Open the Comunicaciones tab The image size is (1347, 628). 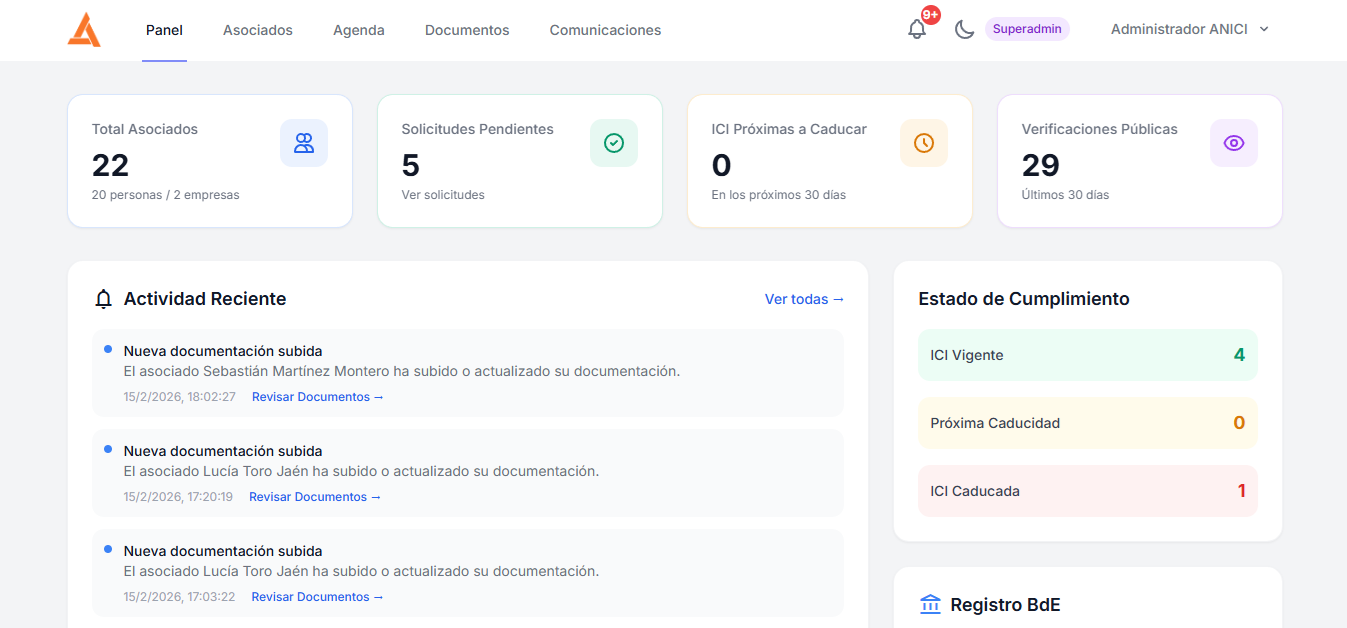(x=605, y=30)
